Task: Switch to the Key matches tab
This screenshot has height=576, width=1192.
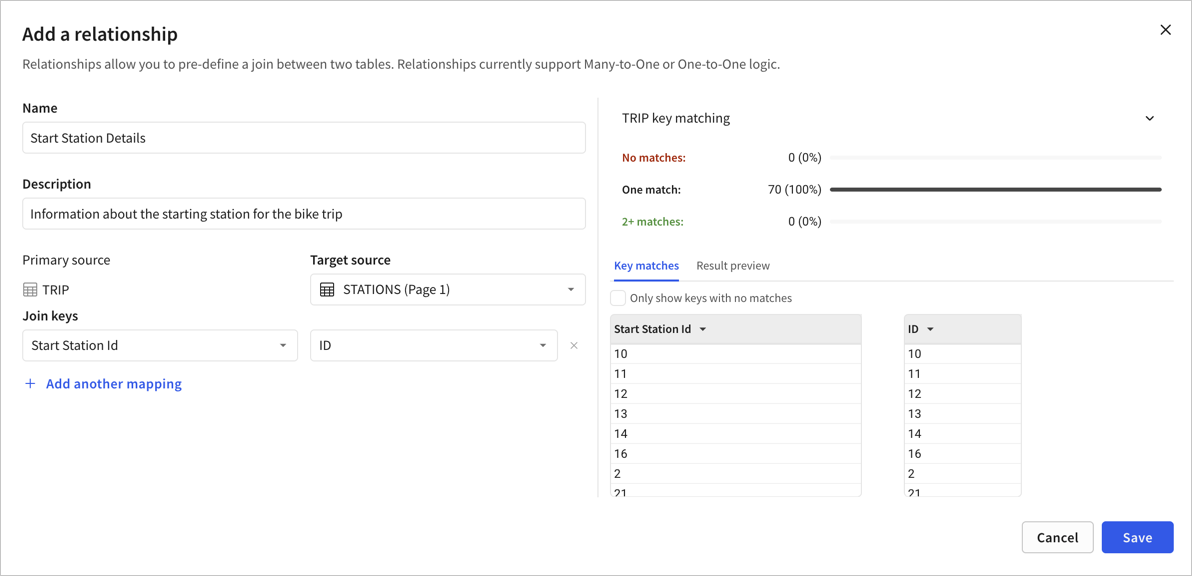Action: coord(646,266)
